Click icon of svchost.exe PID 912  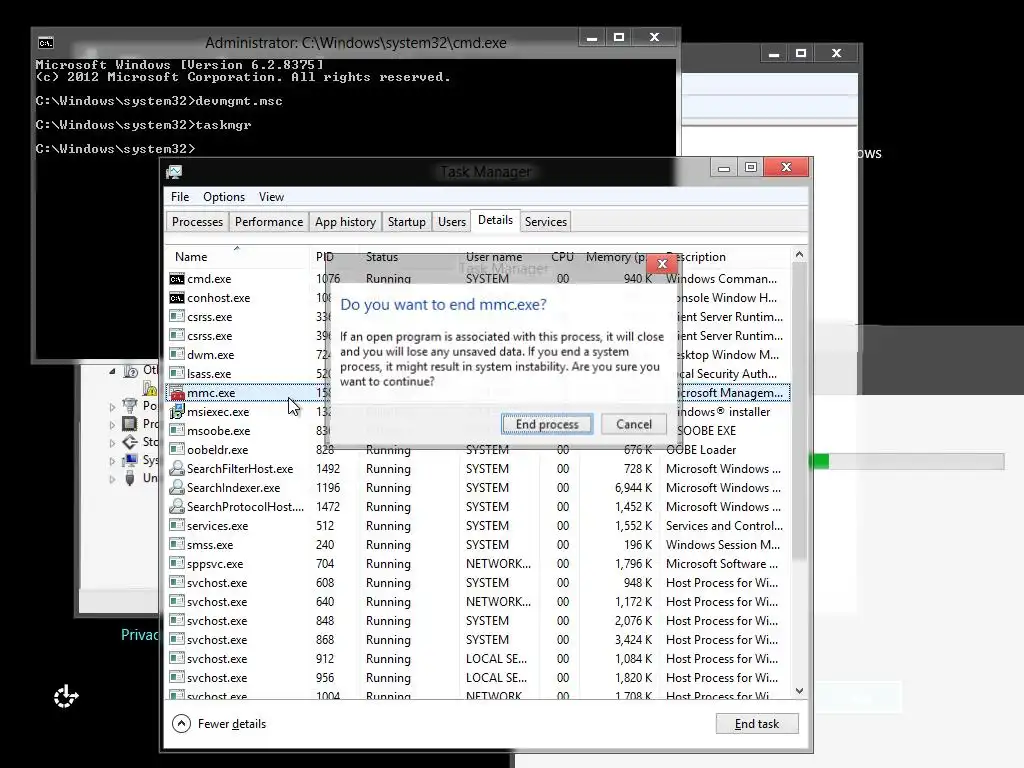(x=176, y=658)
